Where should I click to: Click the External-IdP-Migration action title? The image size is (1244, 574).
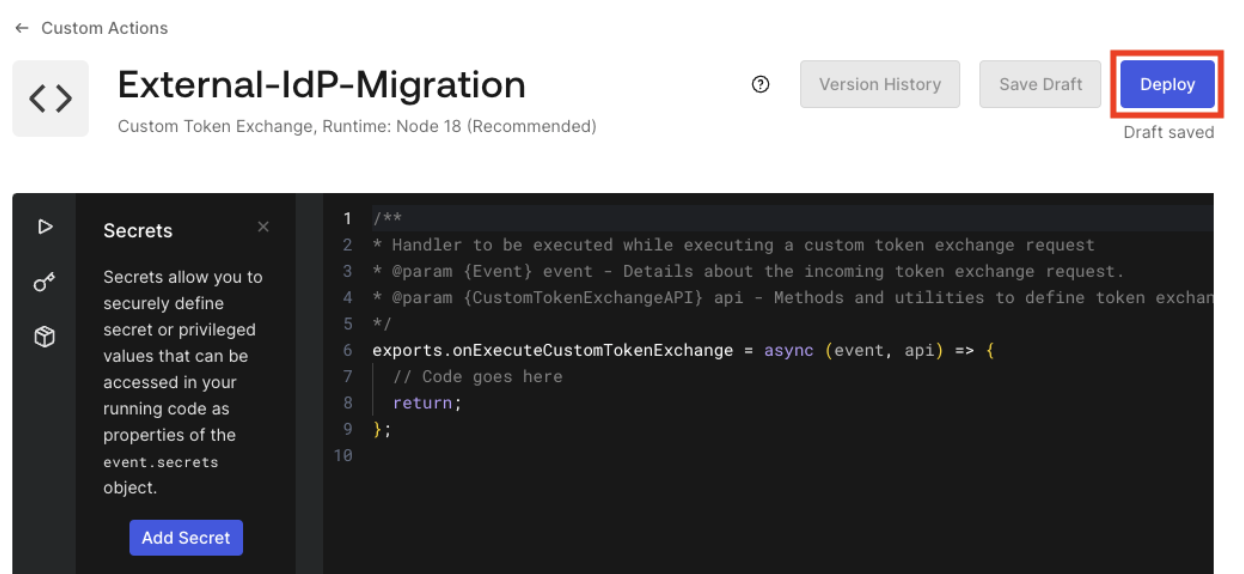(321, 85)
